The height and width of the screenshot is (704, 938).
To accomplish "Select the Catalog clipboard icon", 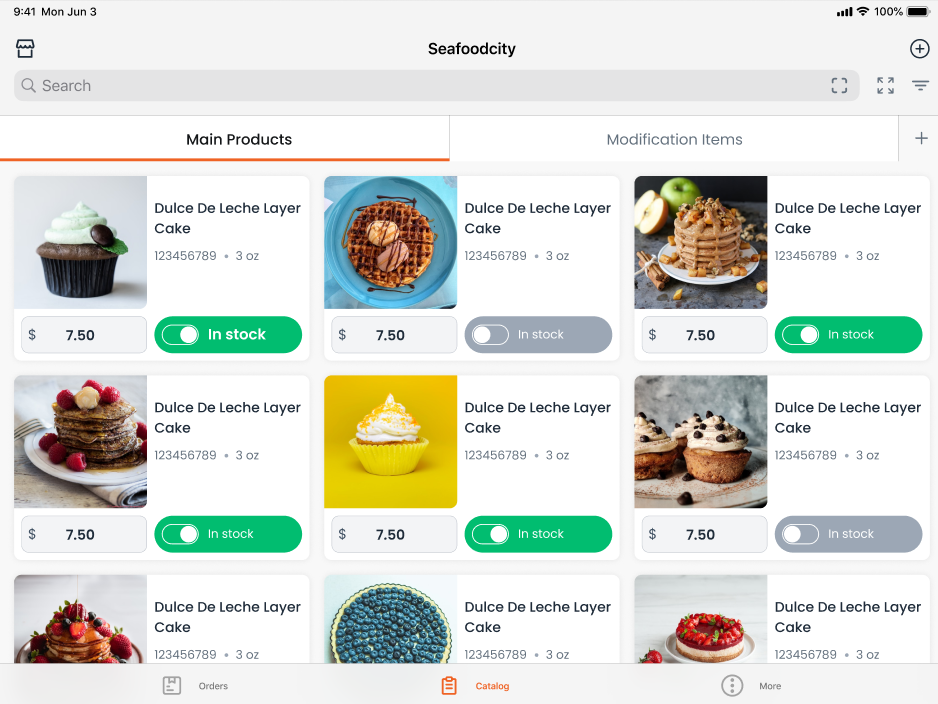I will [449, 685].
